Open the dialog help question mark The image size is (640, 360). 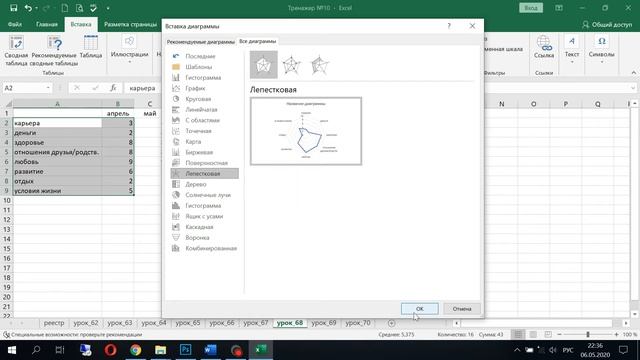point(449,26)
